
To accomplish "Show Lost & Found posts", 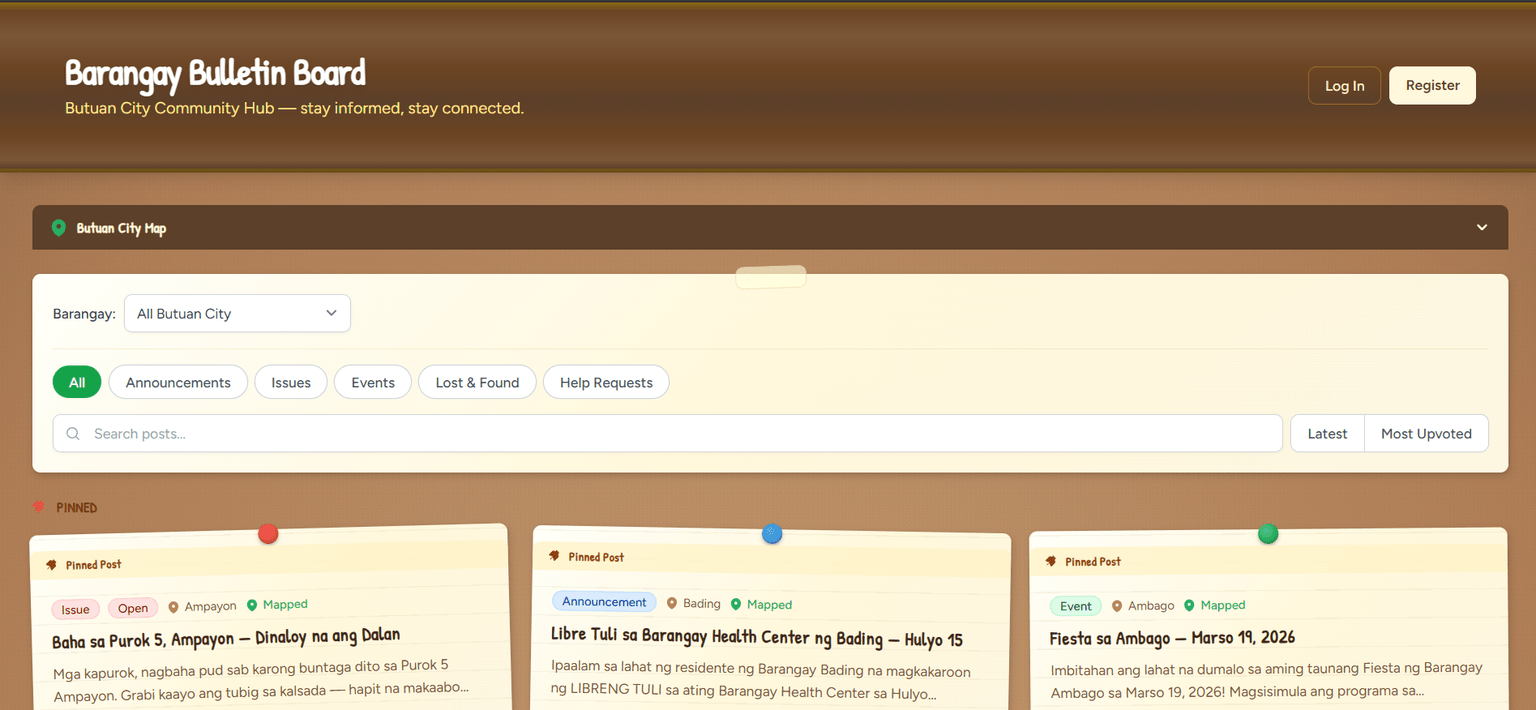I will [x=477, y=382].
